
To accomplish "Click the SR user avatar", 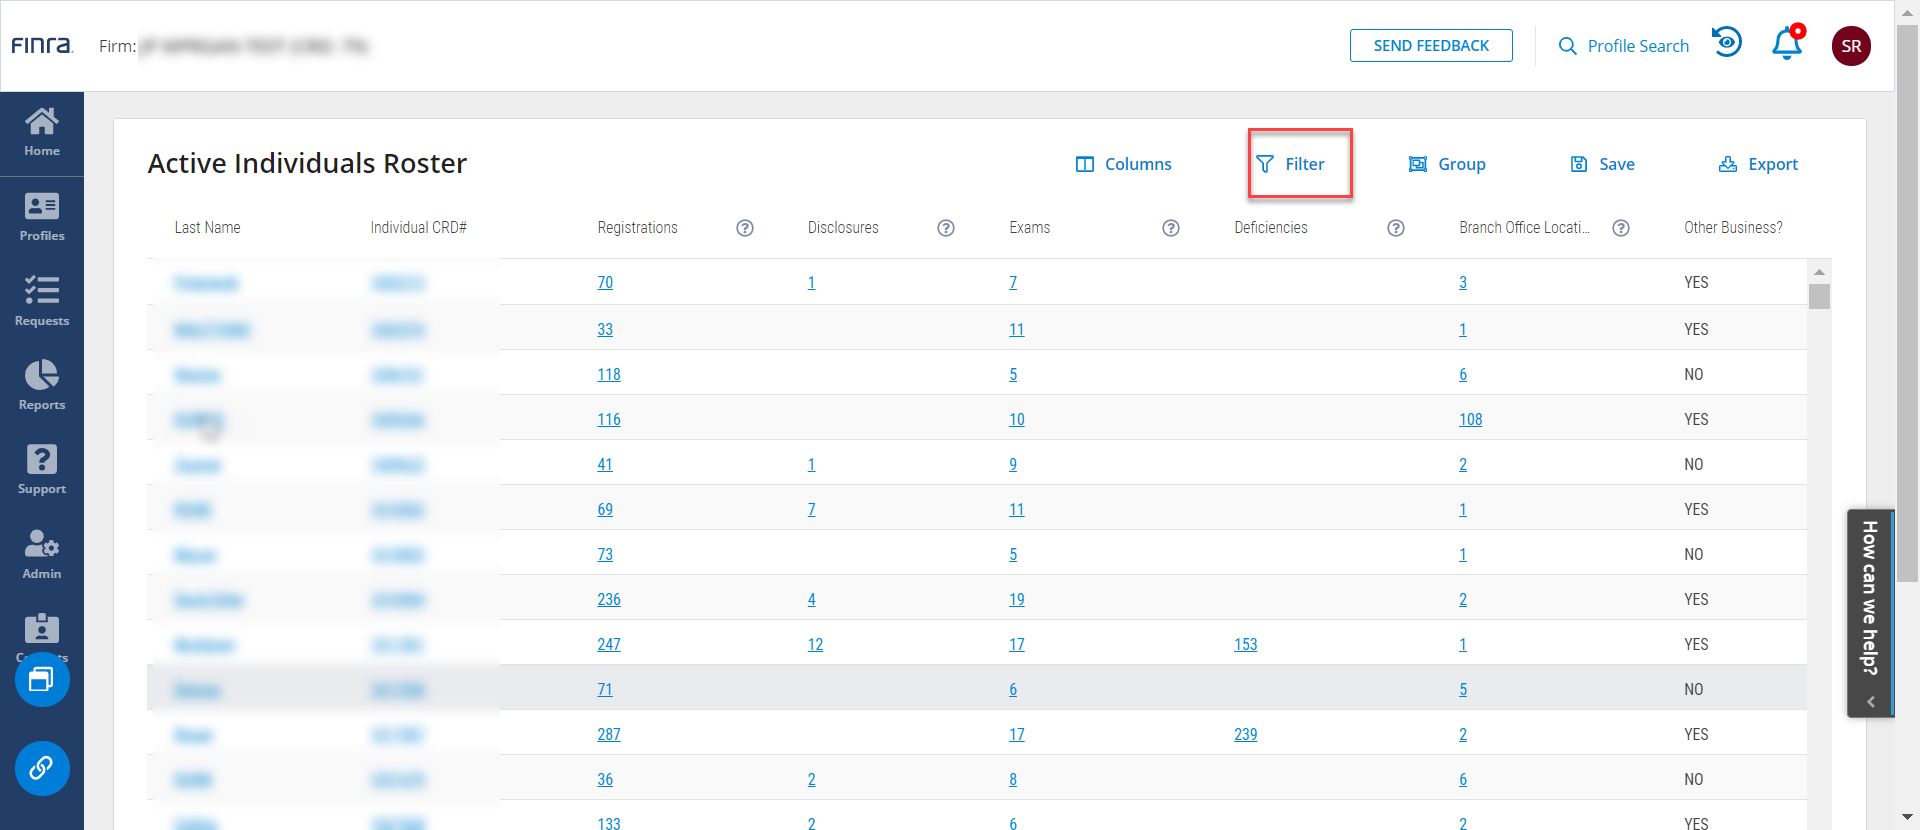I will point(1851,46).
